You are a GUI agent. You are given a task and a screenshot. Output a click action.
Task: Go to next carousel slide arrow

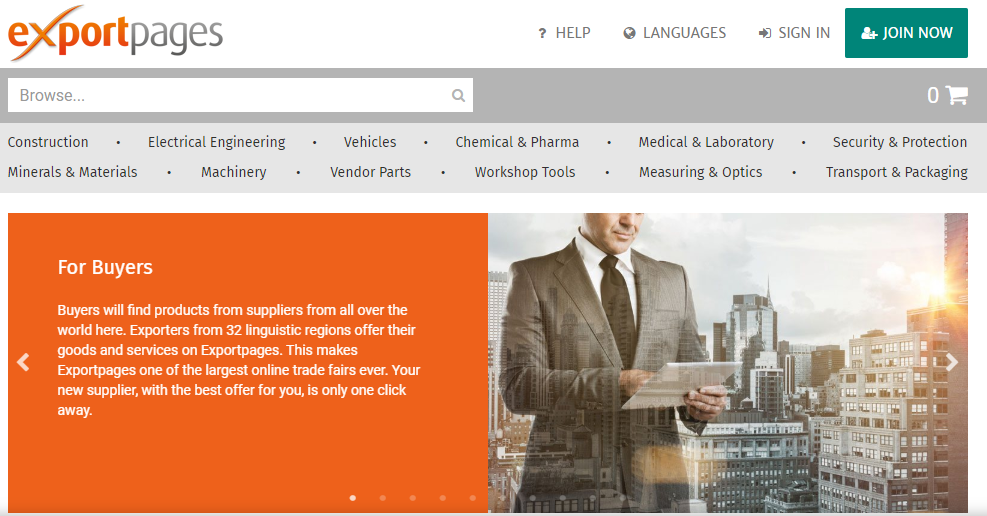(x=952, y=362)
